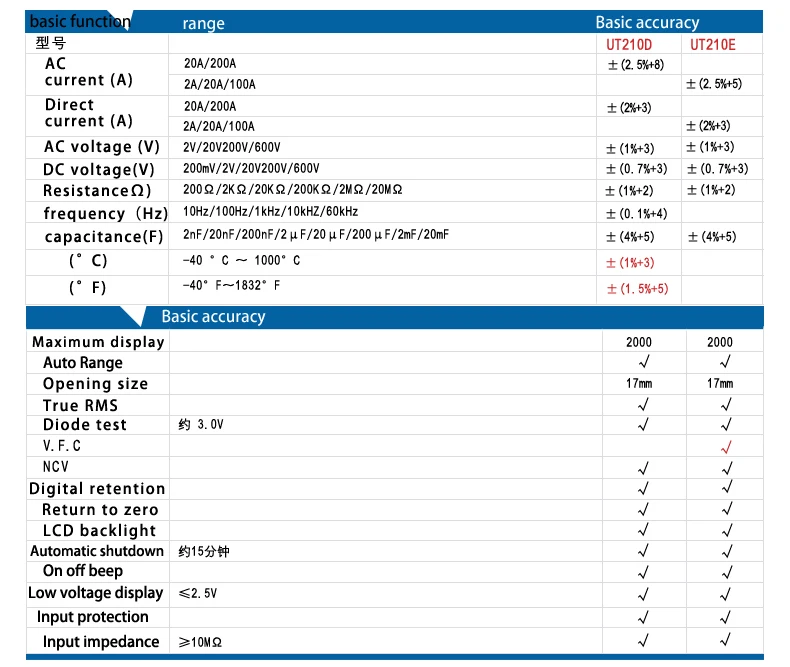Click Low voltage display checkmark for UT210D
Viewport: 790px width, 667px height.
click(x=643, y=594)
